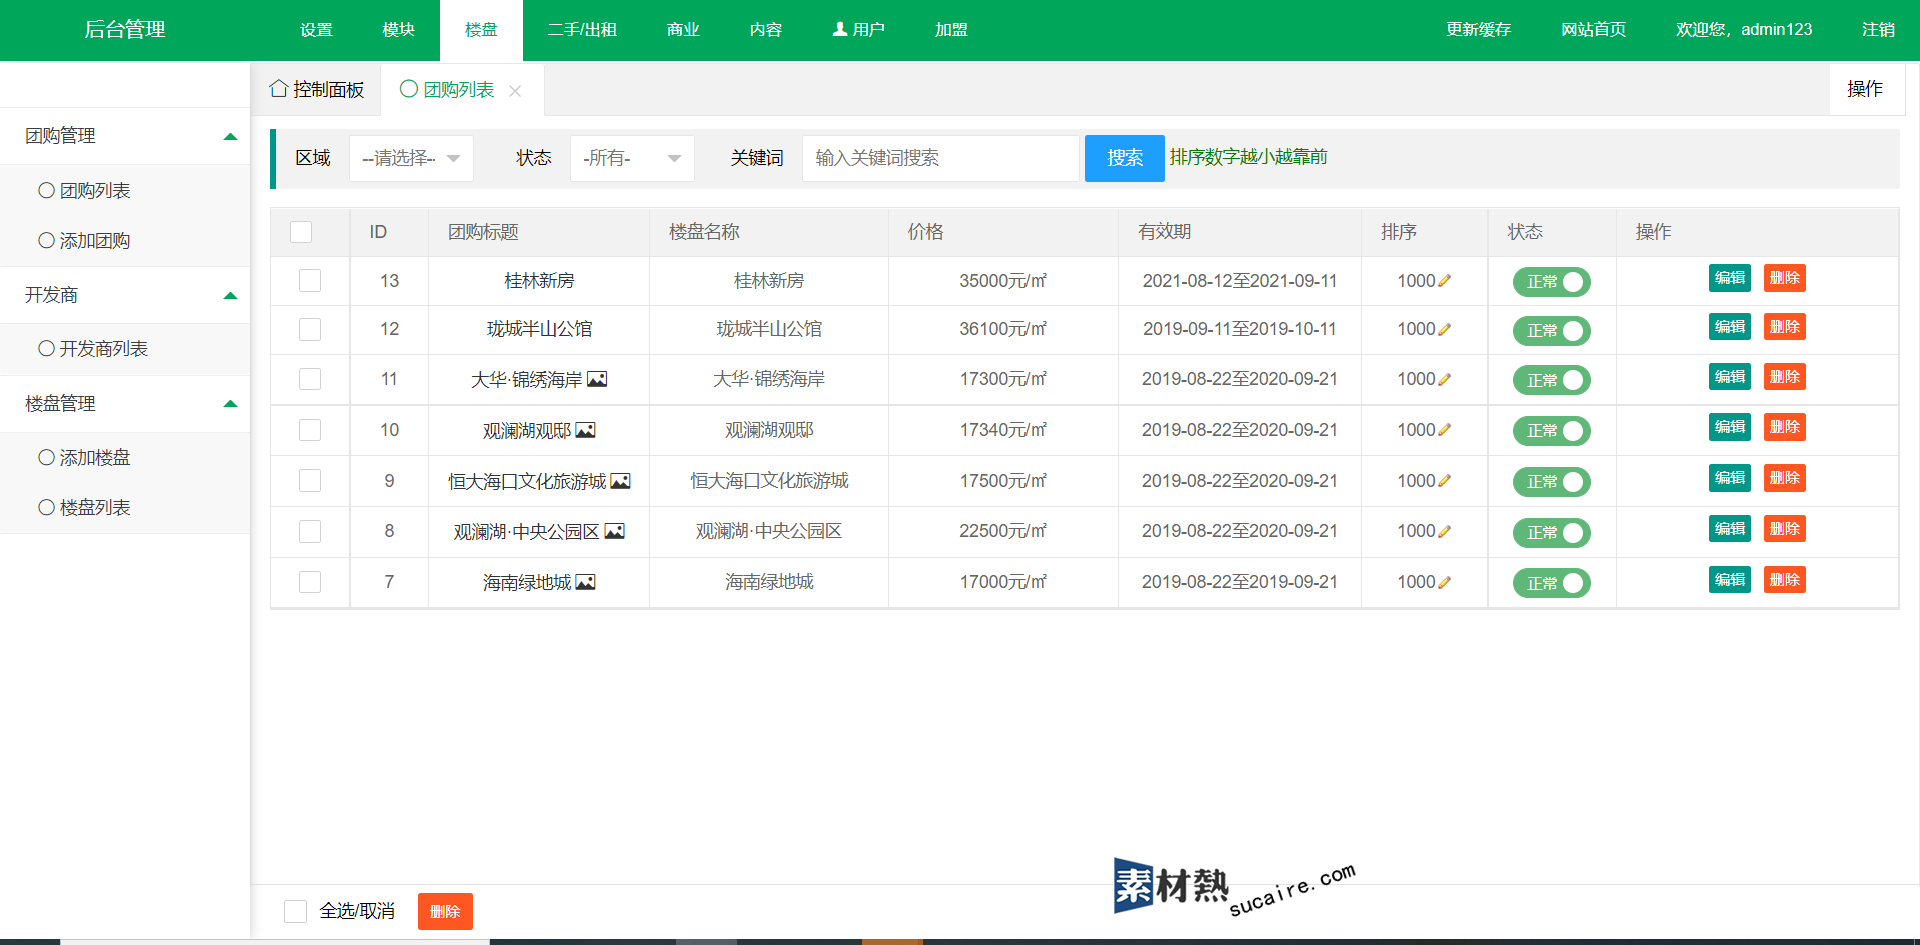The image size is (1920, 945).
Task: Click the home icon on 控制面板 tab
Action: click(x=279, y=89)
